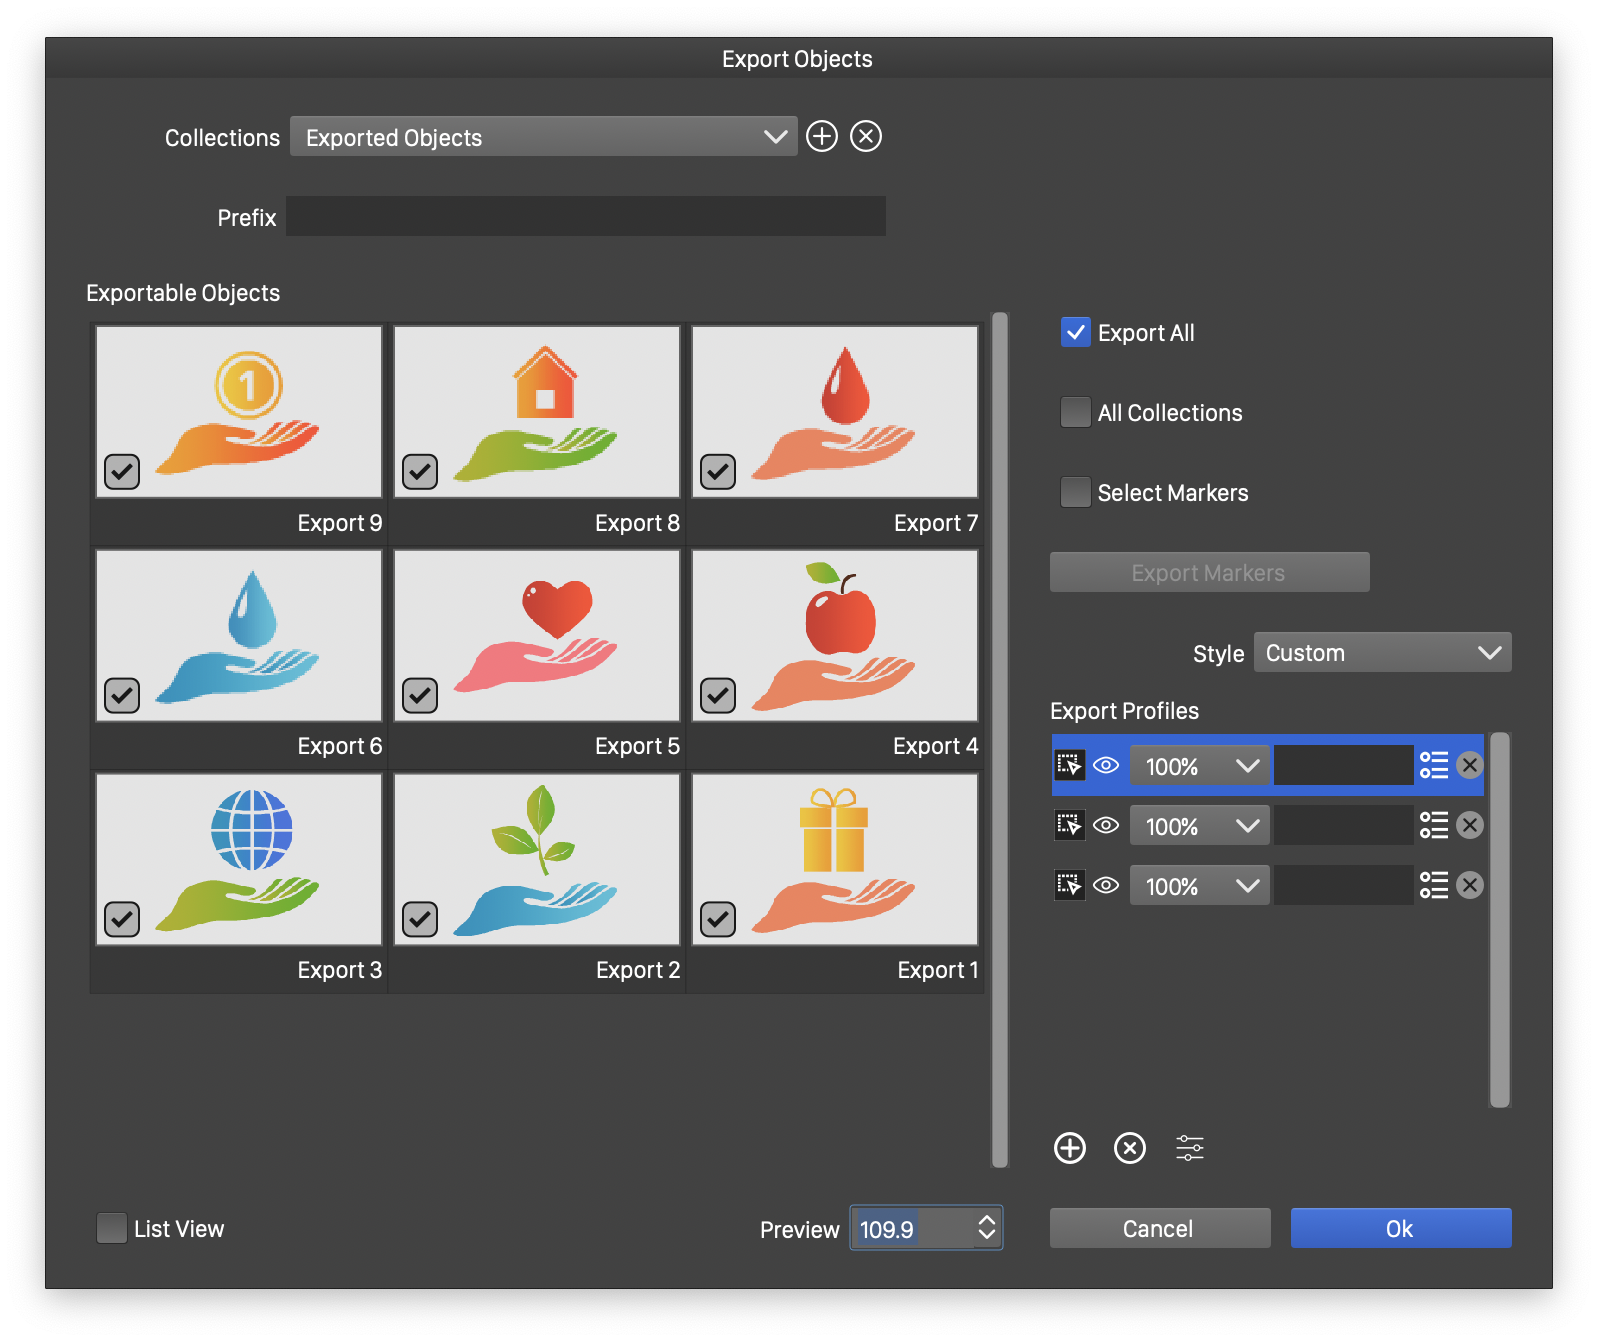Toggle visibility eye on second export profile
1598x1342 pixels.
1106,826
